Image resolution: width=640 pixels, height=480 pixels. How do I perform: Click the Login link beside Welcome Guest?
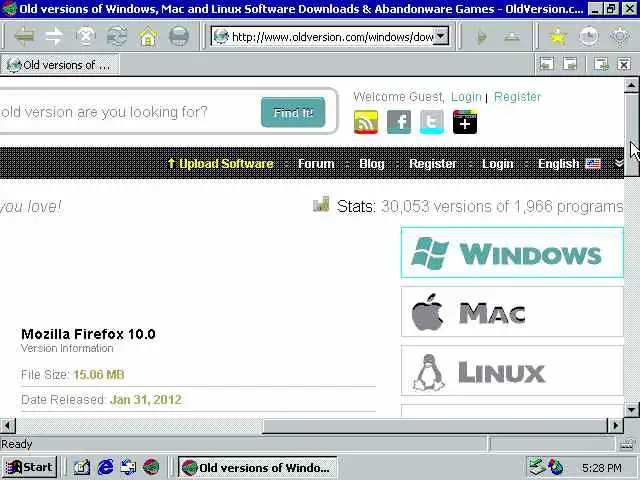click(466, 97)
